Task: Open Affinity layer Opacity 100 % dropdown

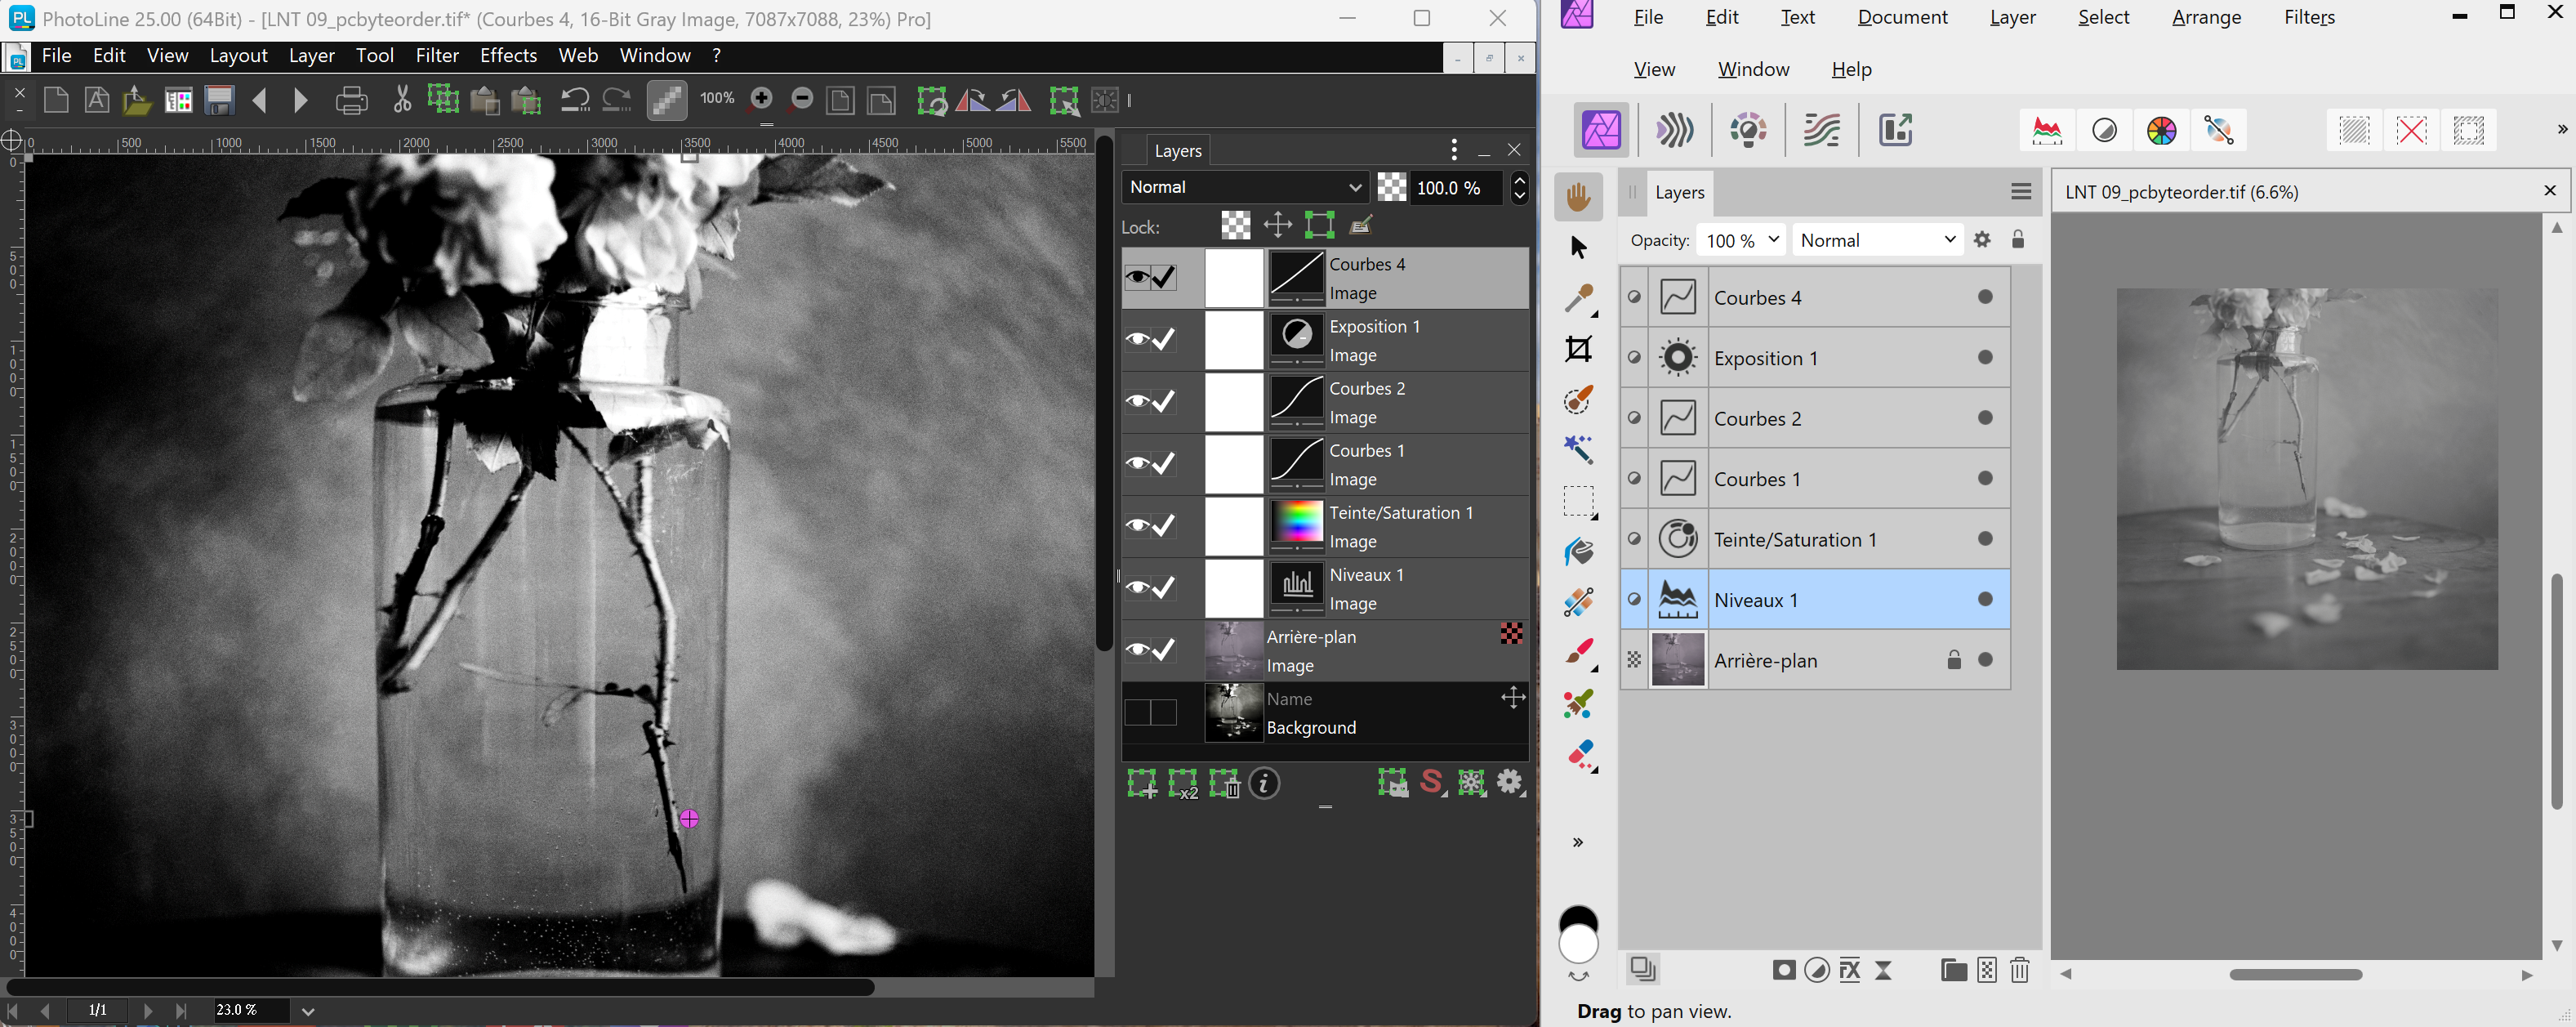Action: [1743, 240]
